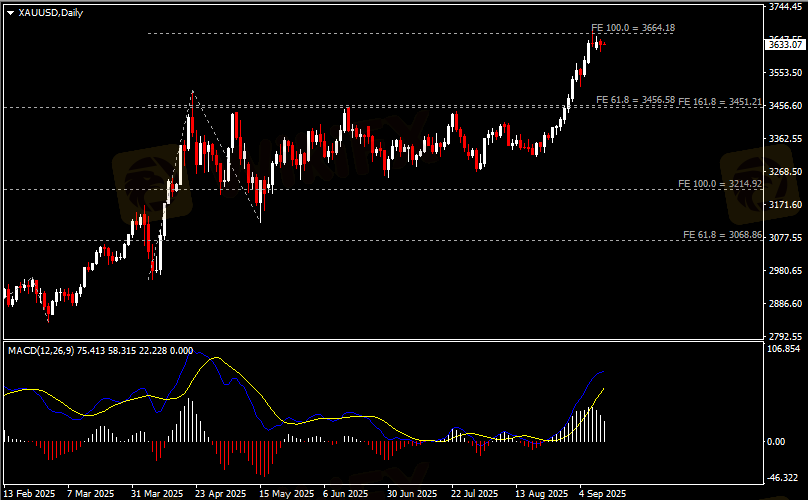Click price axis value 3553.50
Image resolution: width=808 pixels, height=500 pixels.
coord(785,73)
